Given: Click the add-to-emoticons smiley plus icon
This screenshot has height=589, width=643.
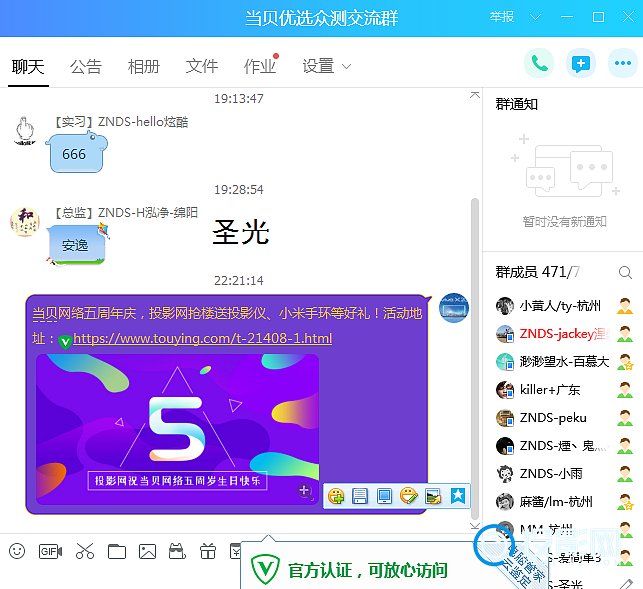Looking at the screenshot, I should (336, 496).
